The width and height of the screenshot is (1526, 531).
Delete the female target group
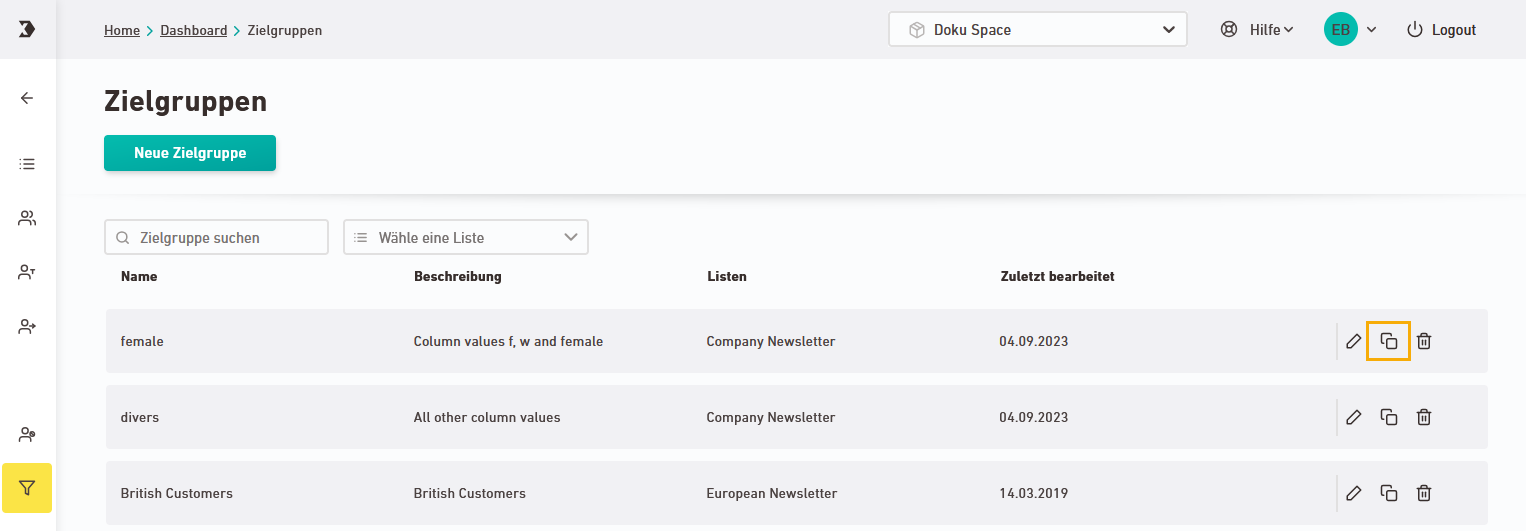[x=1424, y=341]
